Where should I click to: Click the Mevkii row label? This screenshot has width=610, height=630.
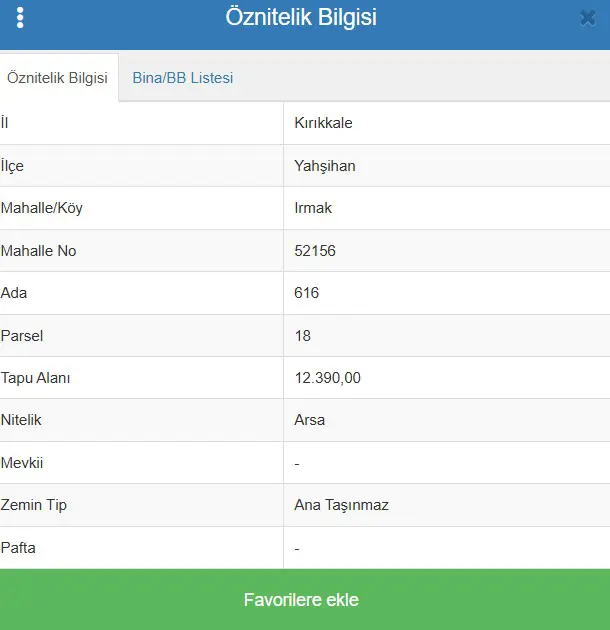pos(22,463)
